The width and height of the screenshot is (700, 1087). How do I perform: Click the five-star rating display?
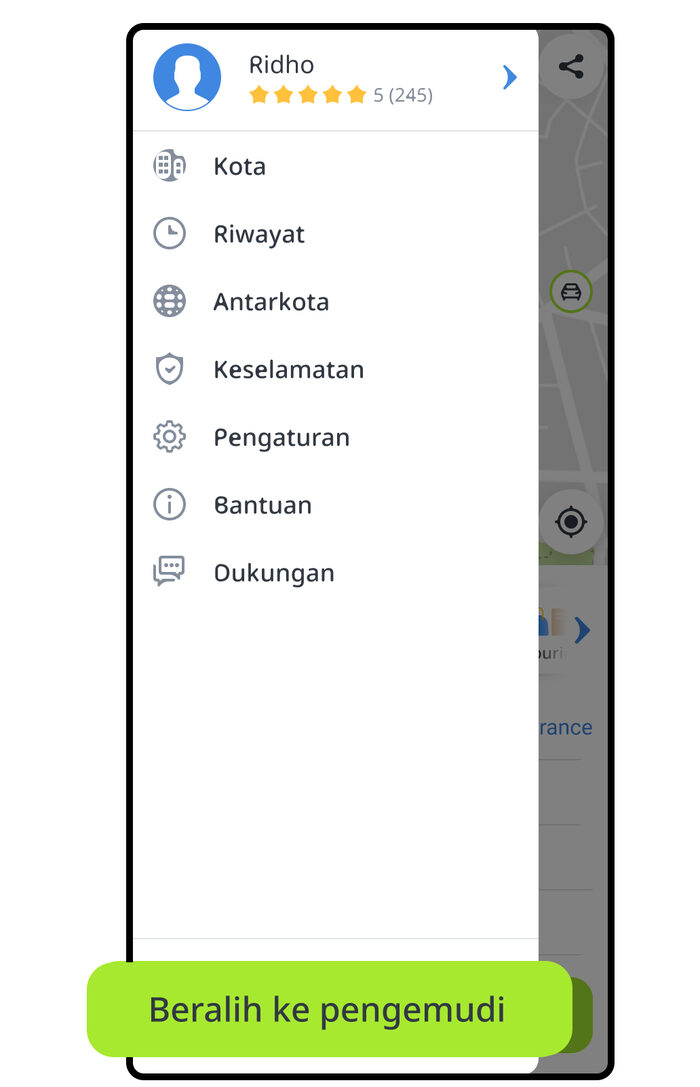[x=308, y=94]
